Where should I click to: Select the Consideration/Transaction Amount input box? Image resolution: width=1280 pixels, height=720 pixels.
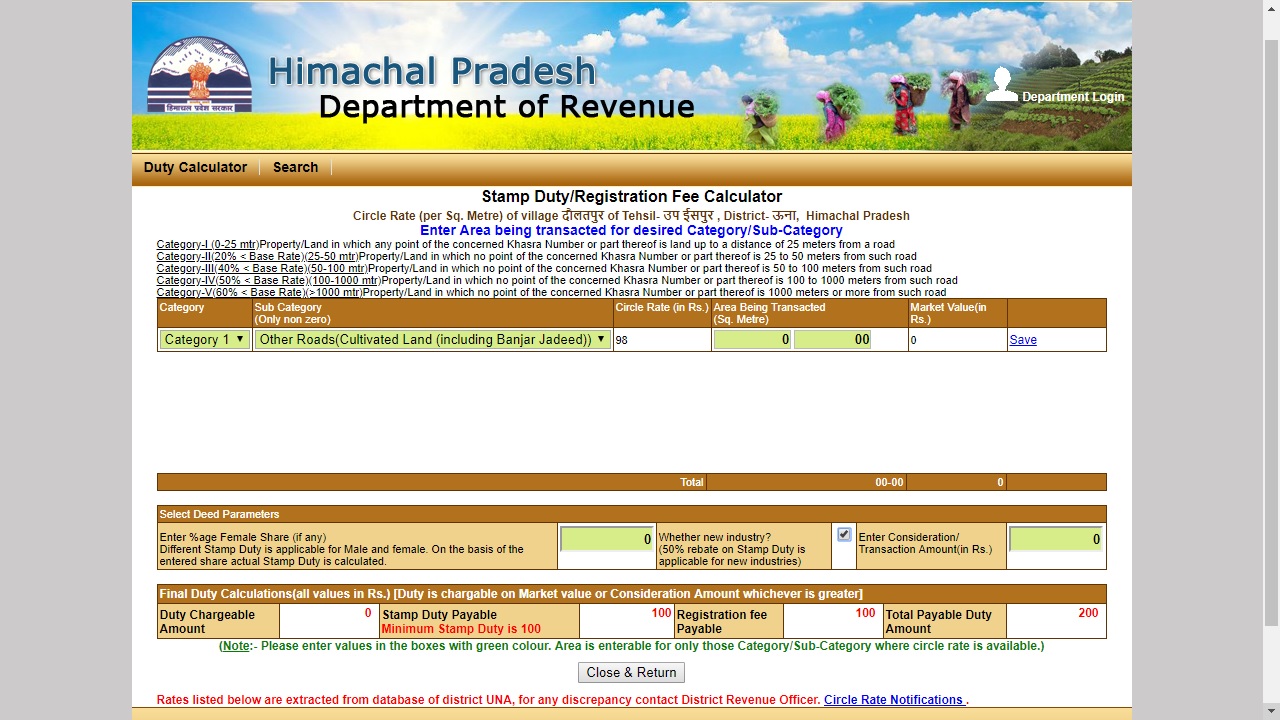[1055, 538]
